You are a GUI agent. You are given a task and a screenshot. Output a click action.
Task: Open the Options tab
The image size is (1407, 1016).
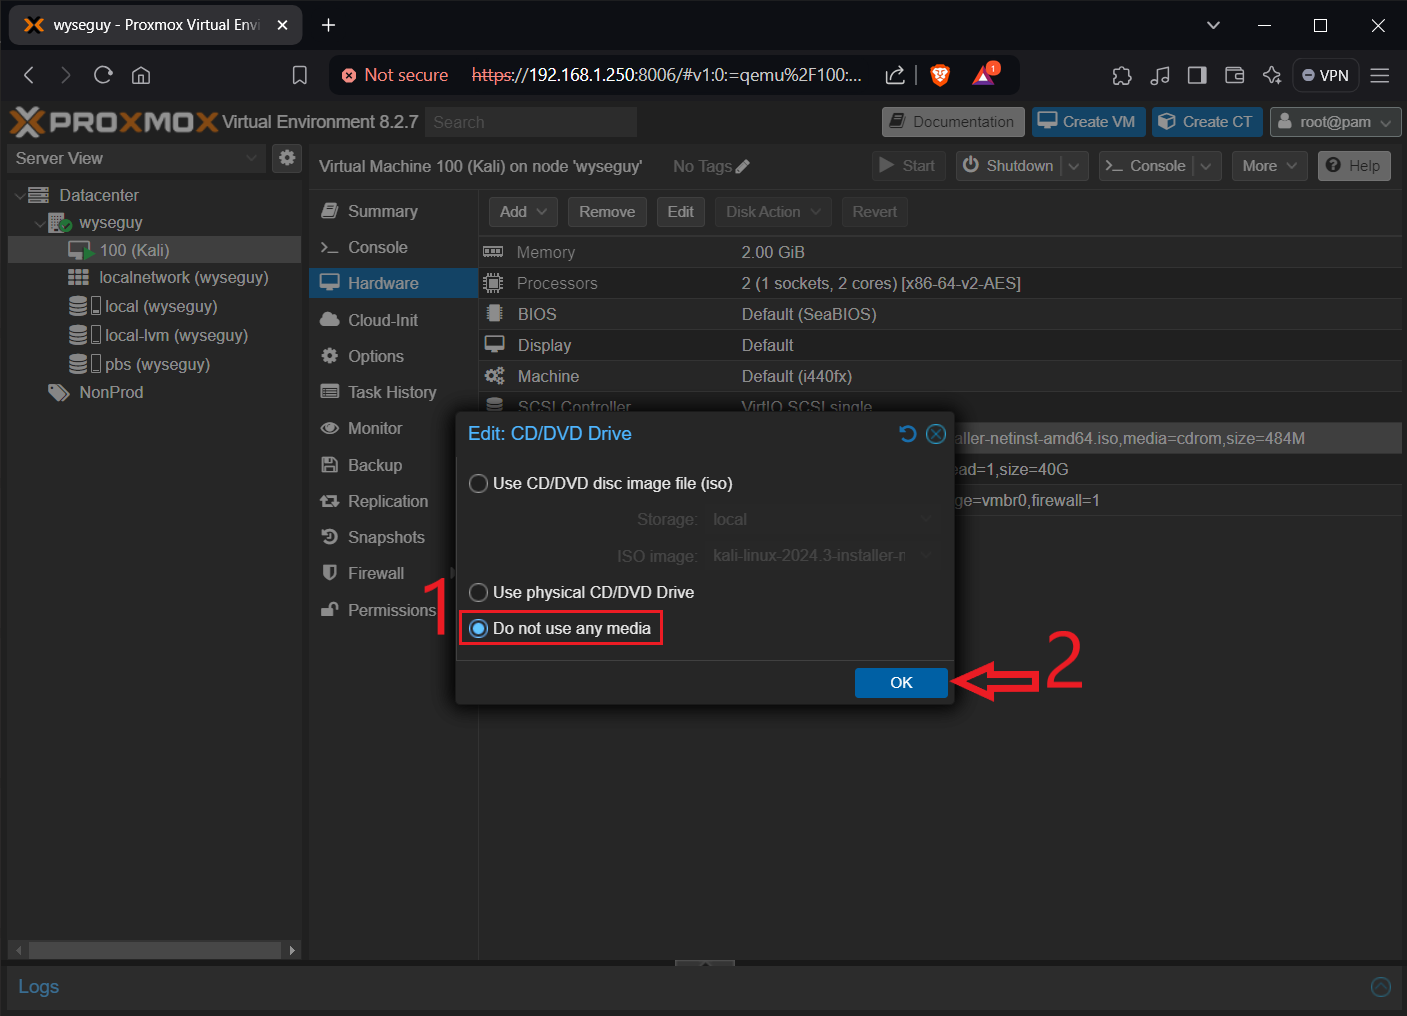[393, 356]
